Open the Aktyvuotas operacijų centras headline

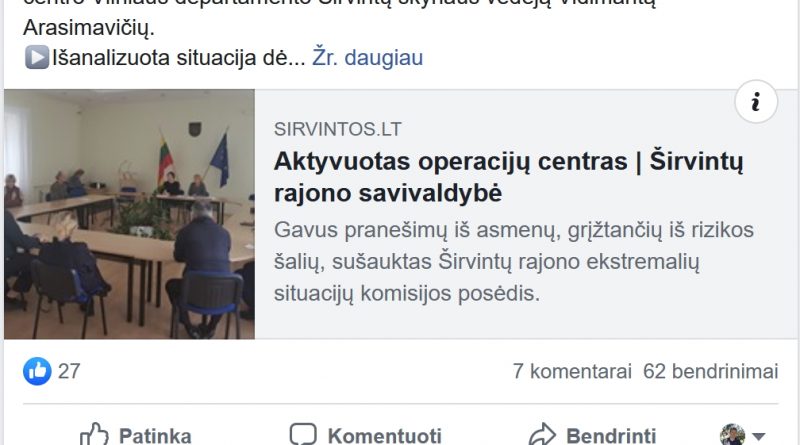(509, 177)
